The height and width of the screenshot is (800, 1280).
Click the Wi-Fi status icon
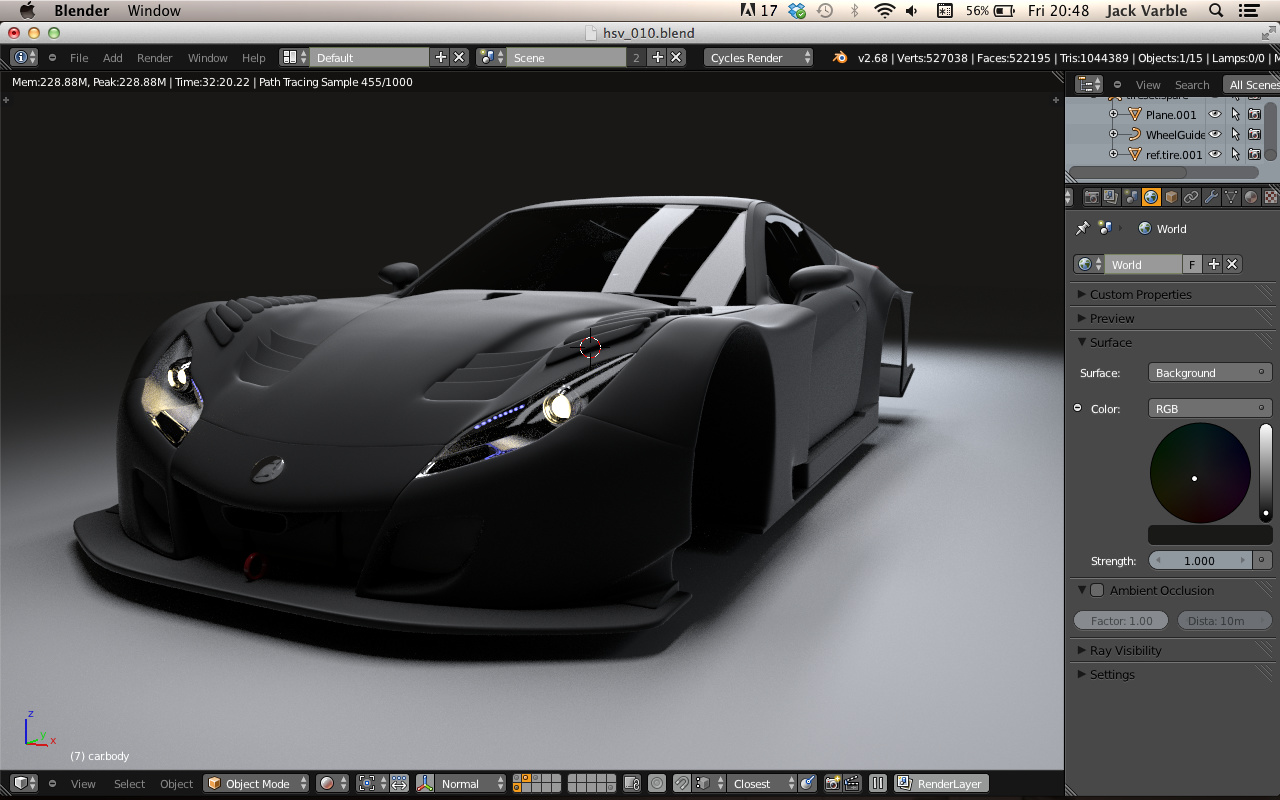point(884,11)
